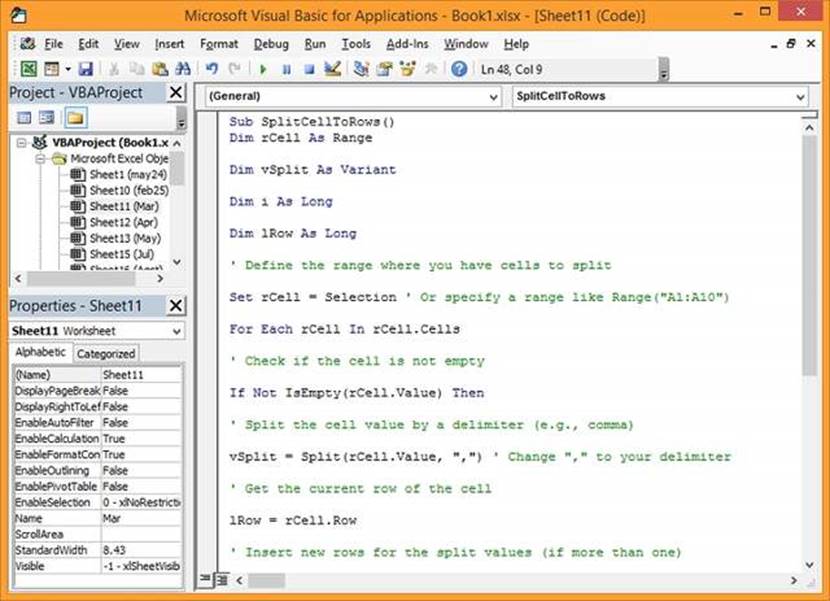This screenshot has width=830, height=601.
Task: Click the Visible property value -1 - xlSheetVisible
Action: (x=141, y=566)
